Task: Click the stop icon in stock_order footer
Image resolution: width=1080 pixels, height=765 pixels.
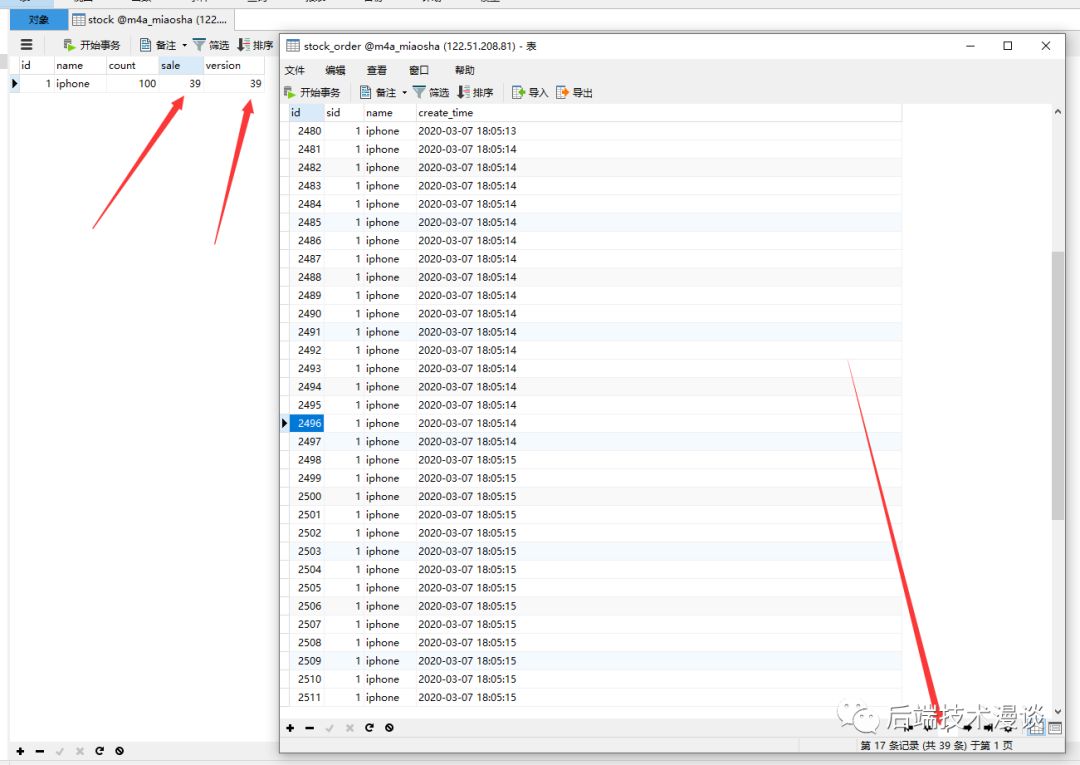Action: [389, 728]
